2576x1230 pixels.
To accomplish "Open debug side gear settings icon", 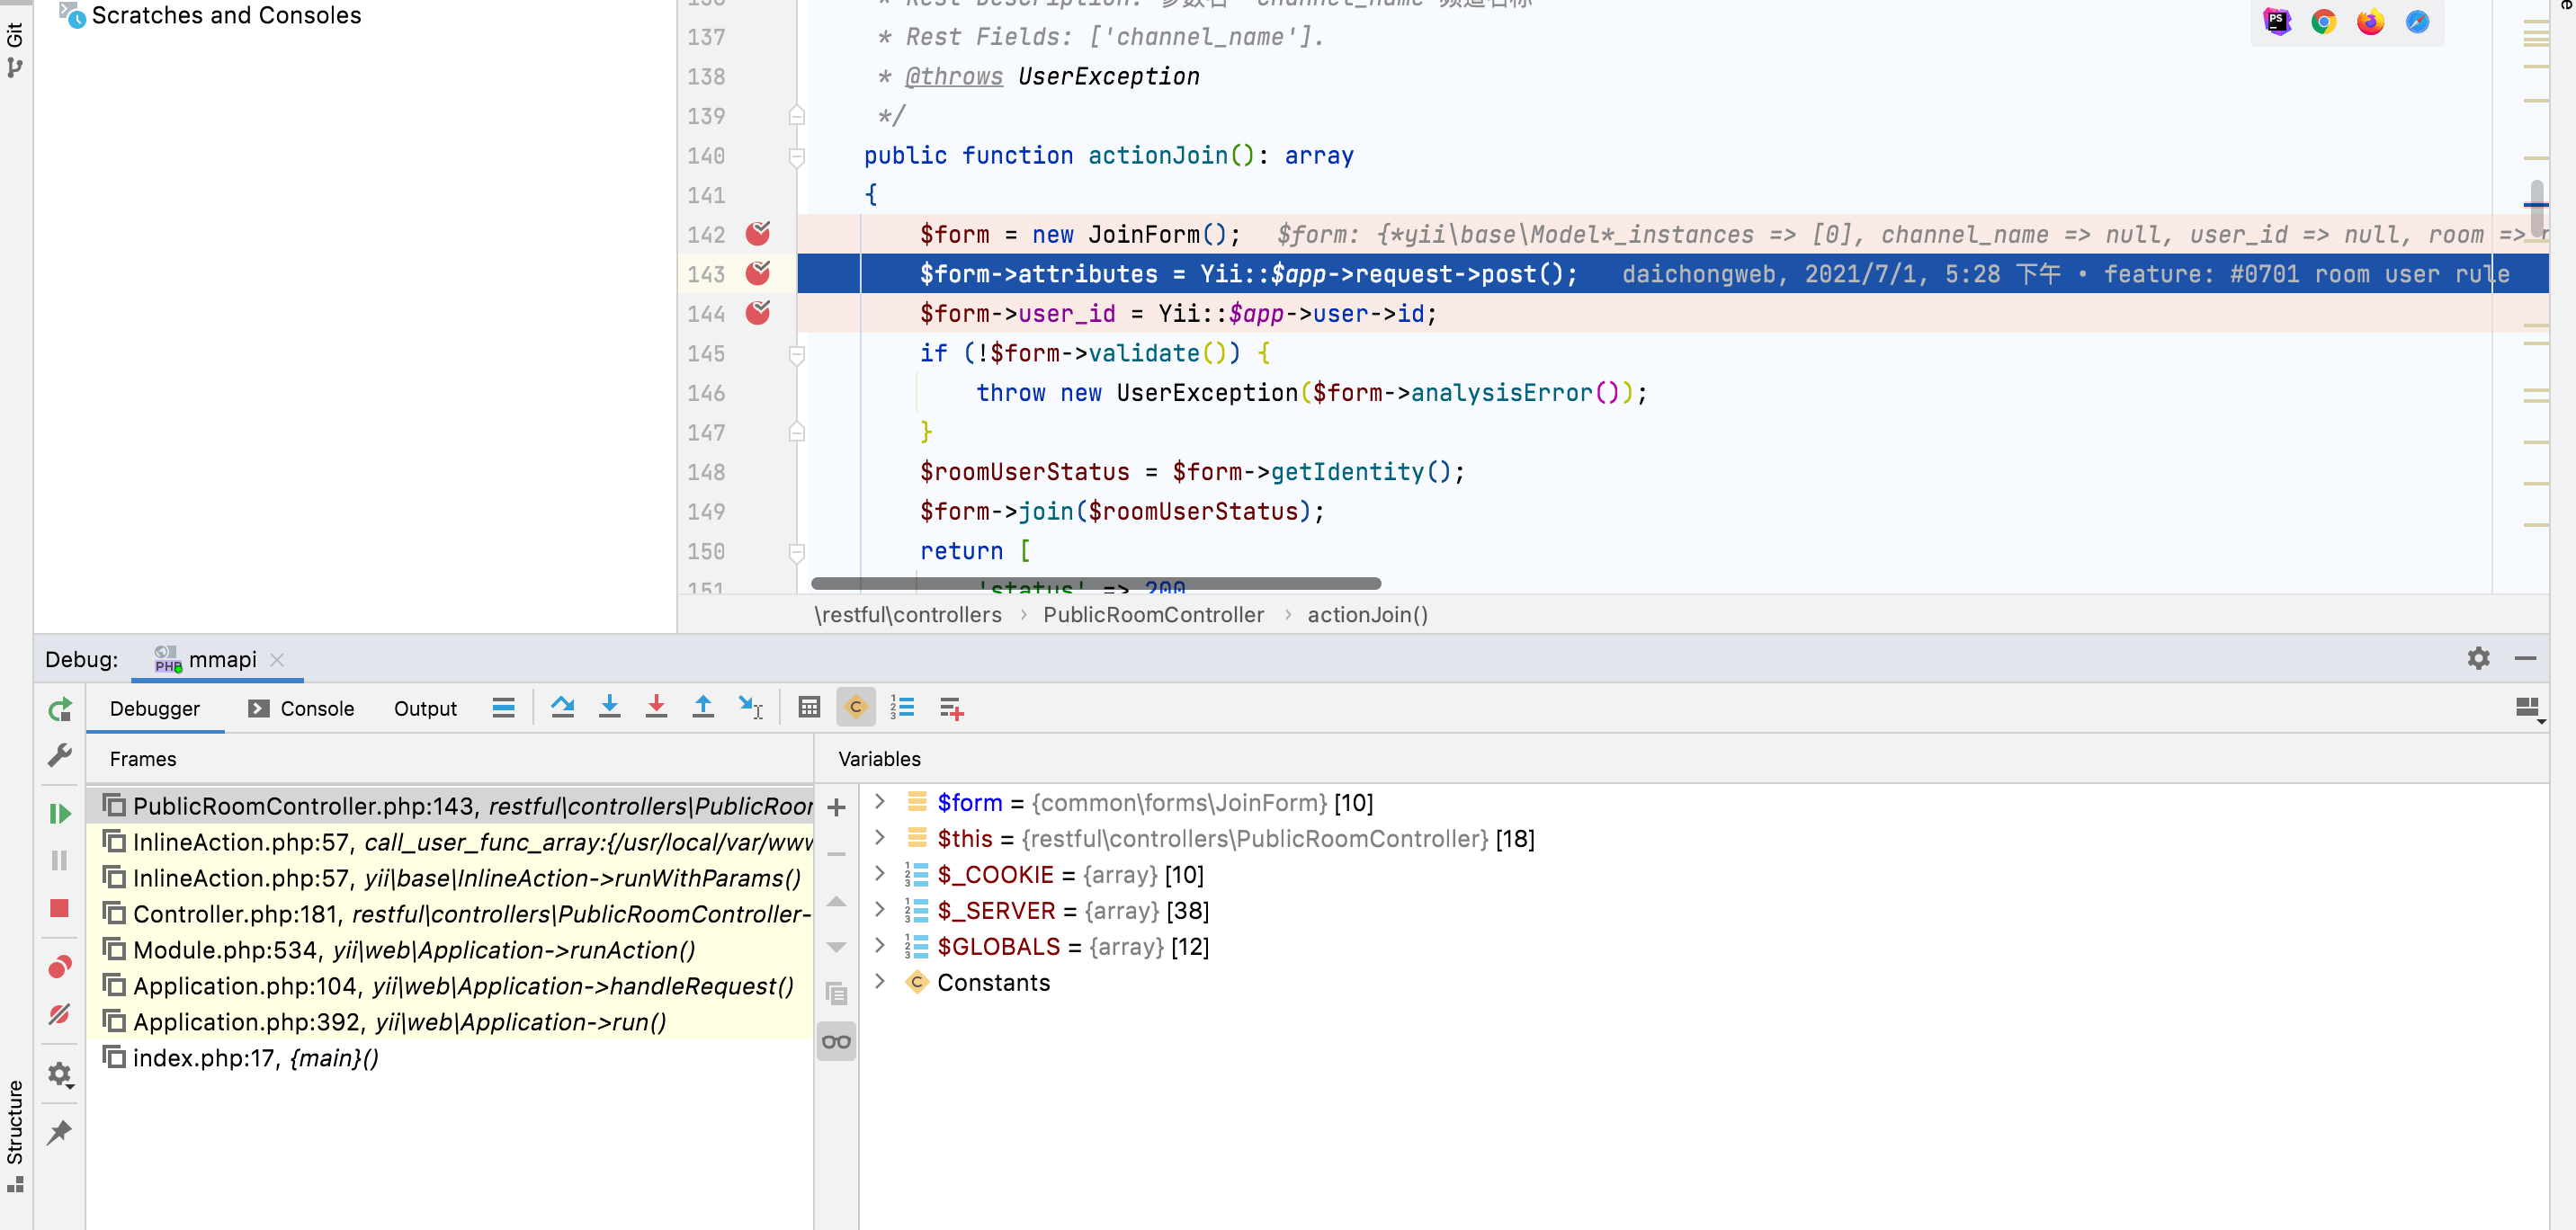I will point(60,1074).
